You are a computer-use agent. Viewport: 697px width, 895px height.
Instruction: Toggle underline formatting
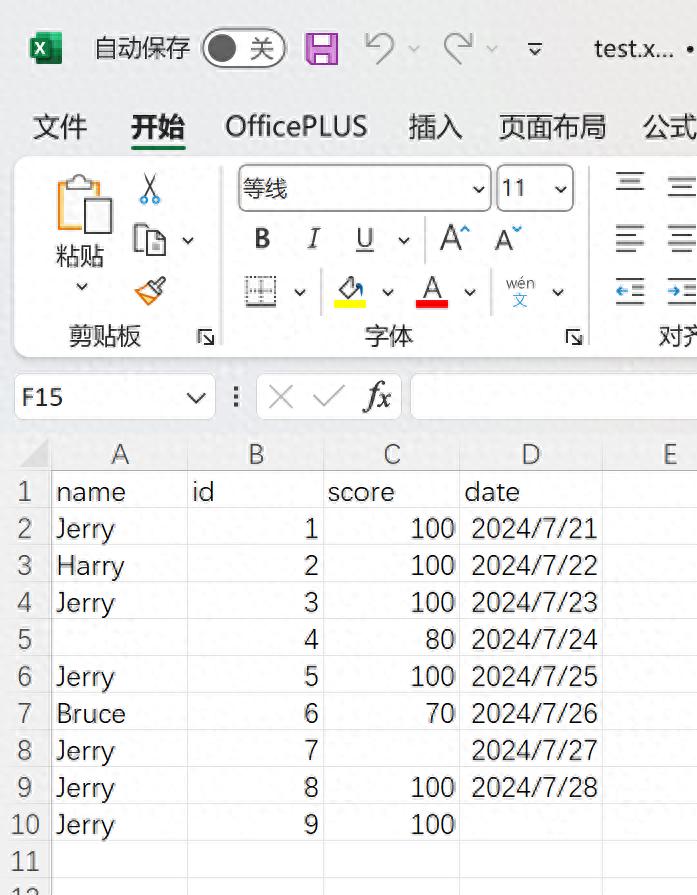tap(365, 240)
